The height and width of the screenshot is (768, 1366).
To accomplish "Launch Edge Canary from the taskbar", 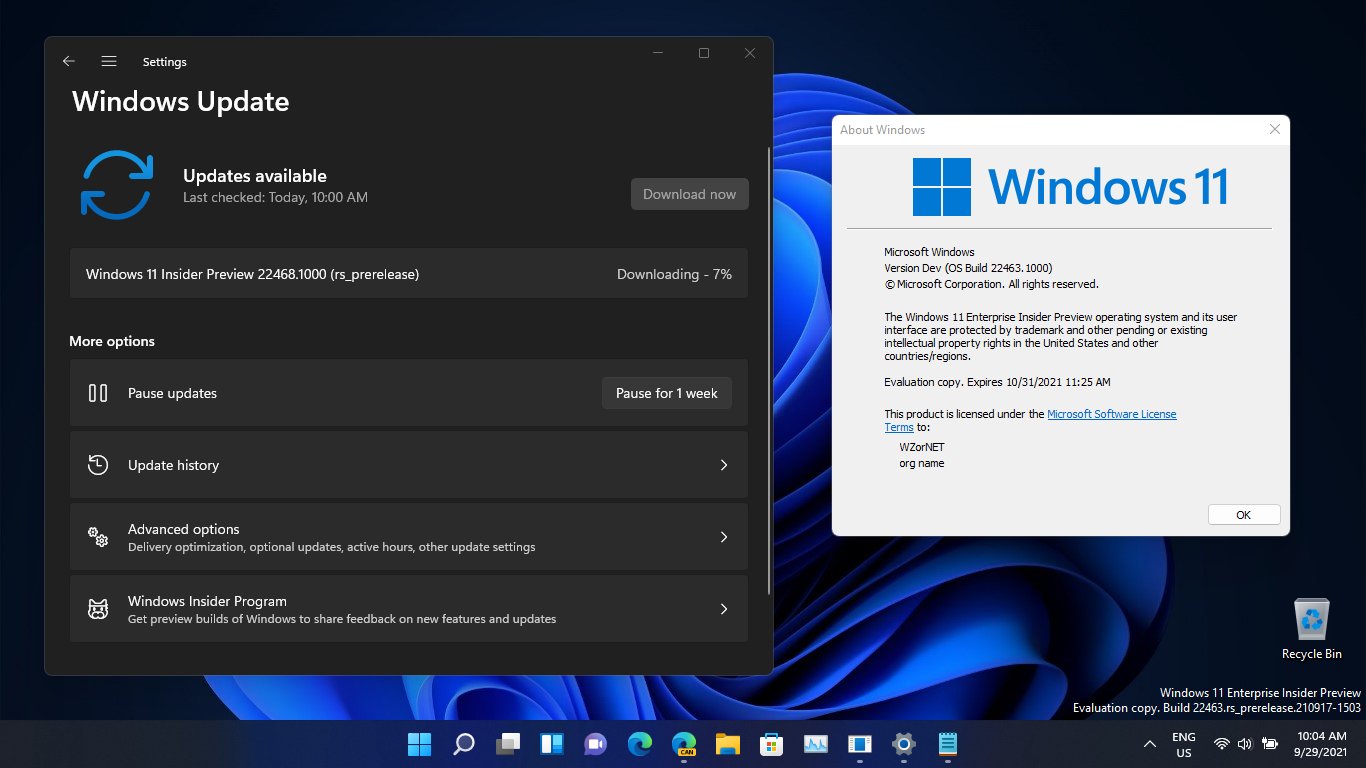I will pyautogui.click(x=684, y=744).
